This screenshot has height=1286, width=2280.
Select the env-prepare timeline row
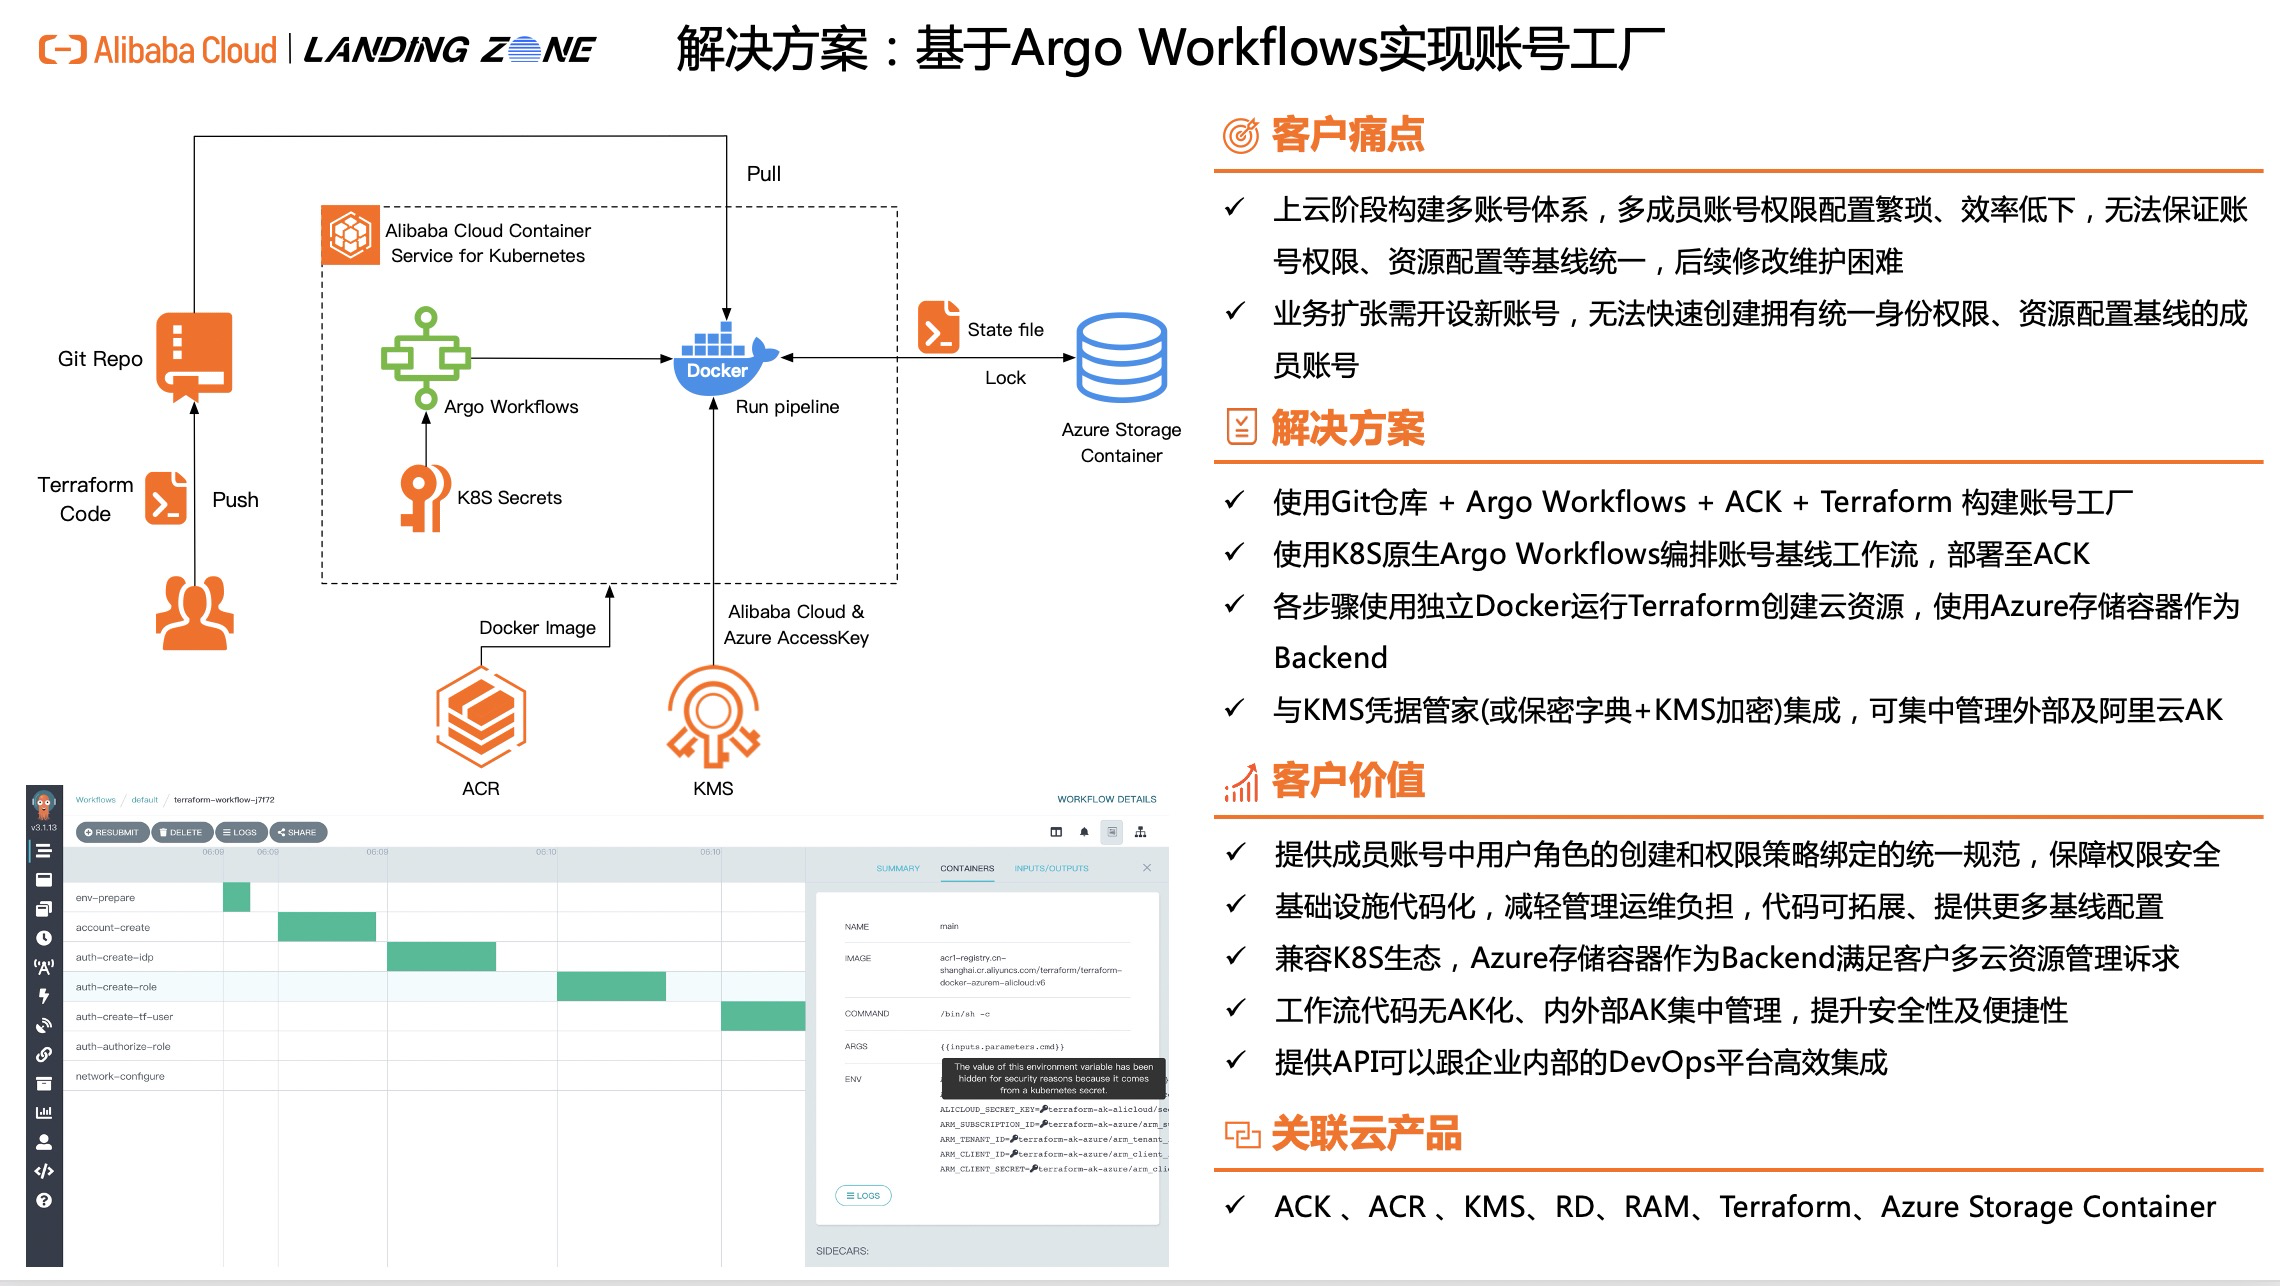(434, 897)
